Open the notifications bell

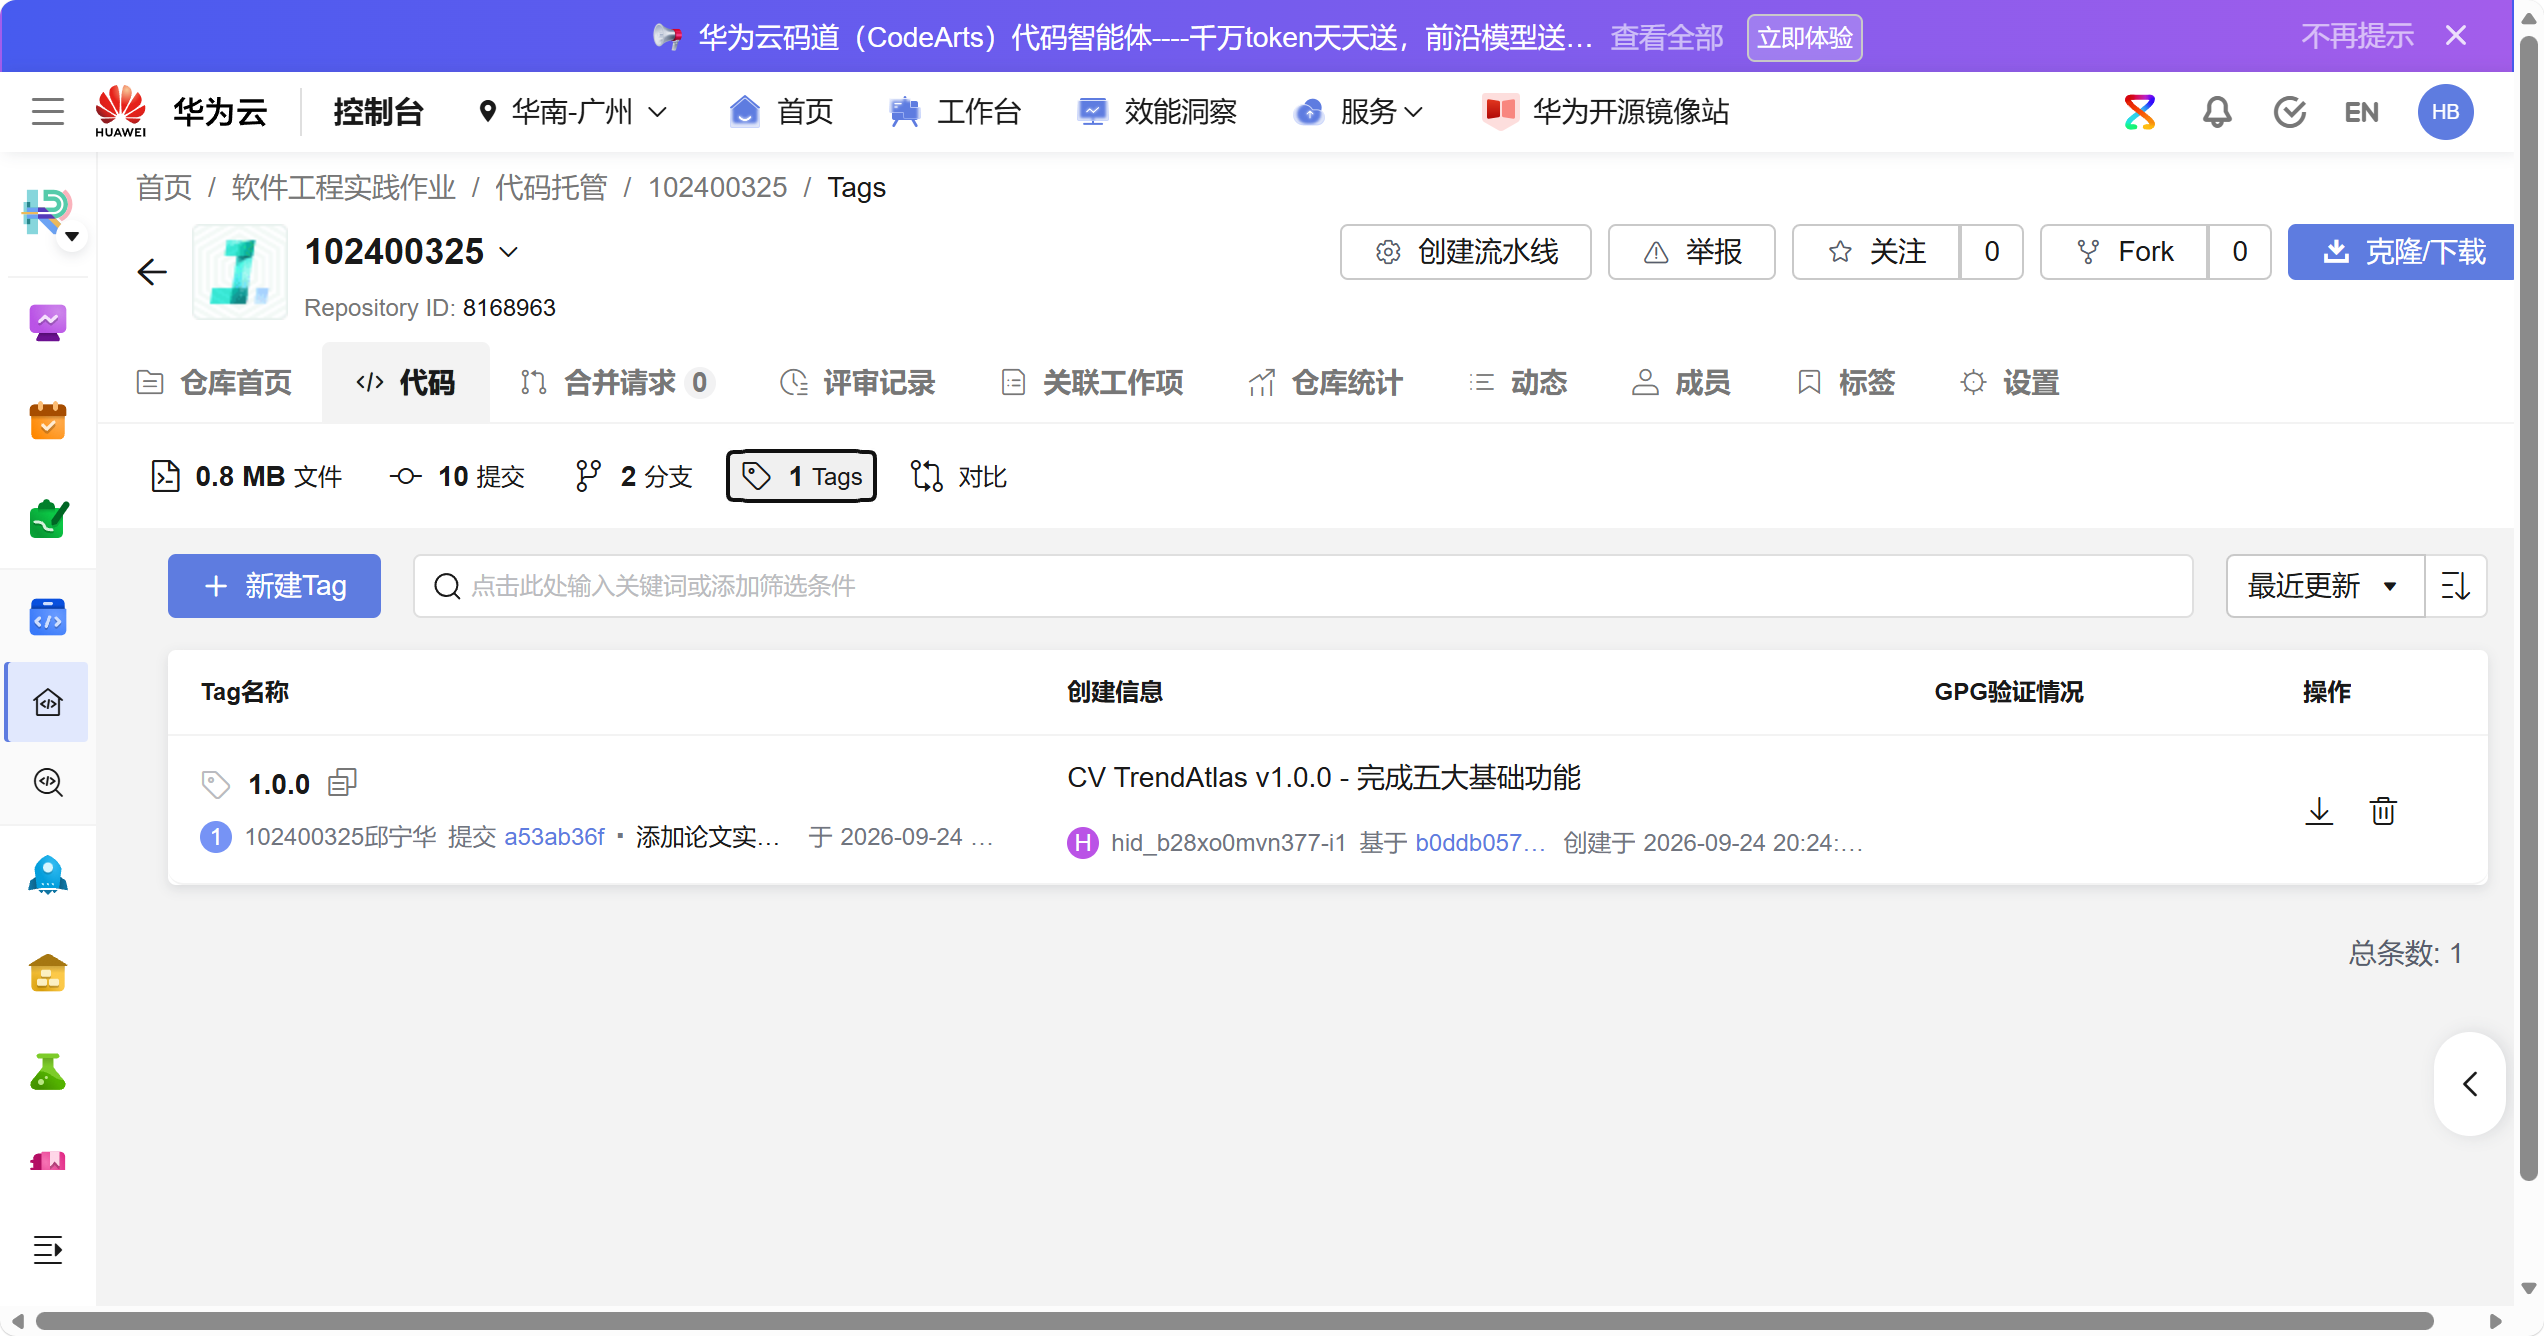(x=2217, y=112)
